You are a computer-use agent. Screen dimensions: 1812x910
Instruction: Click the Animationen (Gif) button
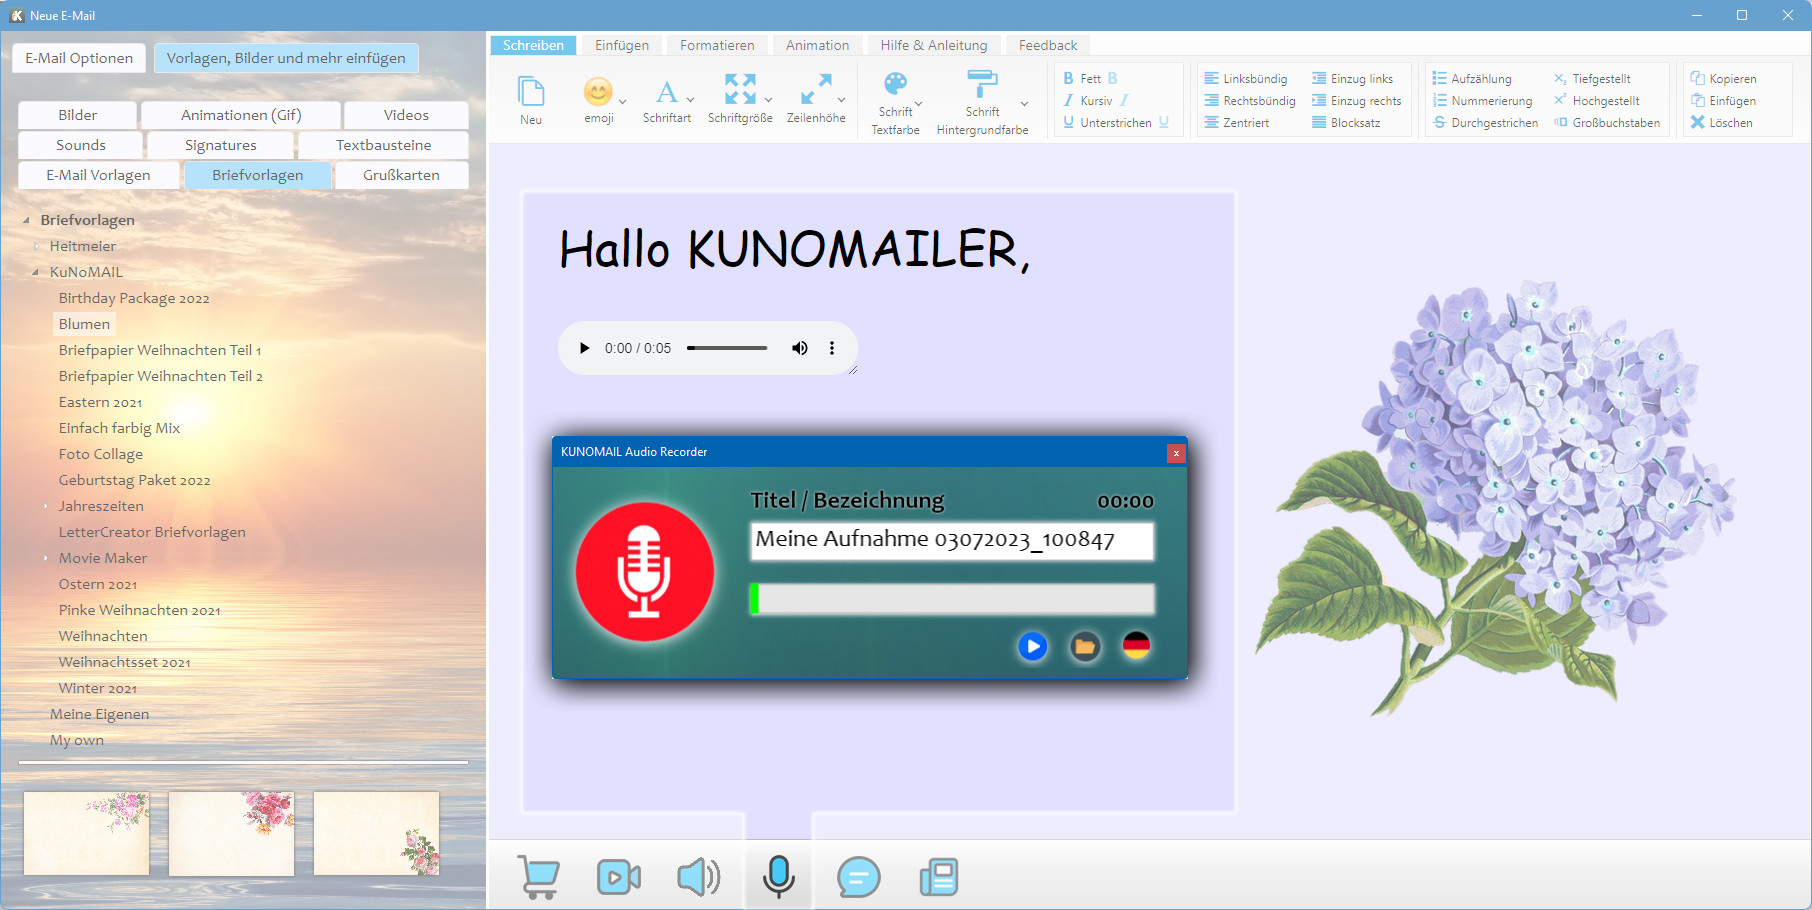pyautogui.click(x=241, y=115)
